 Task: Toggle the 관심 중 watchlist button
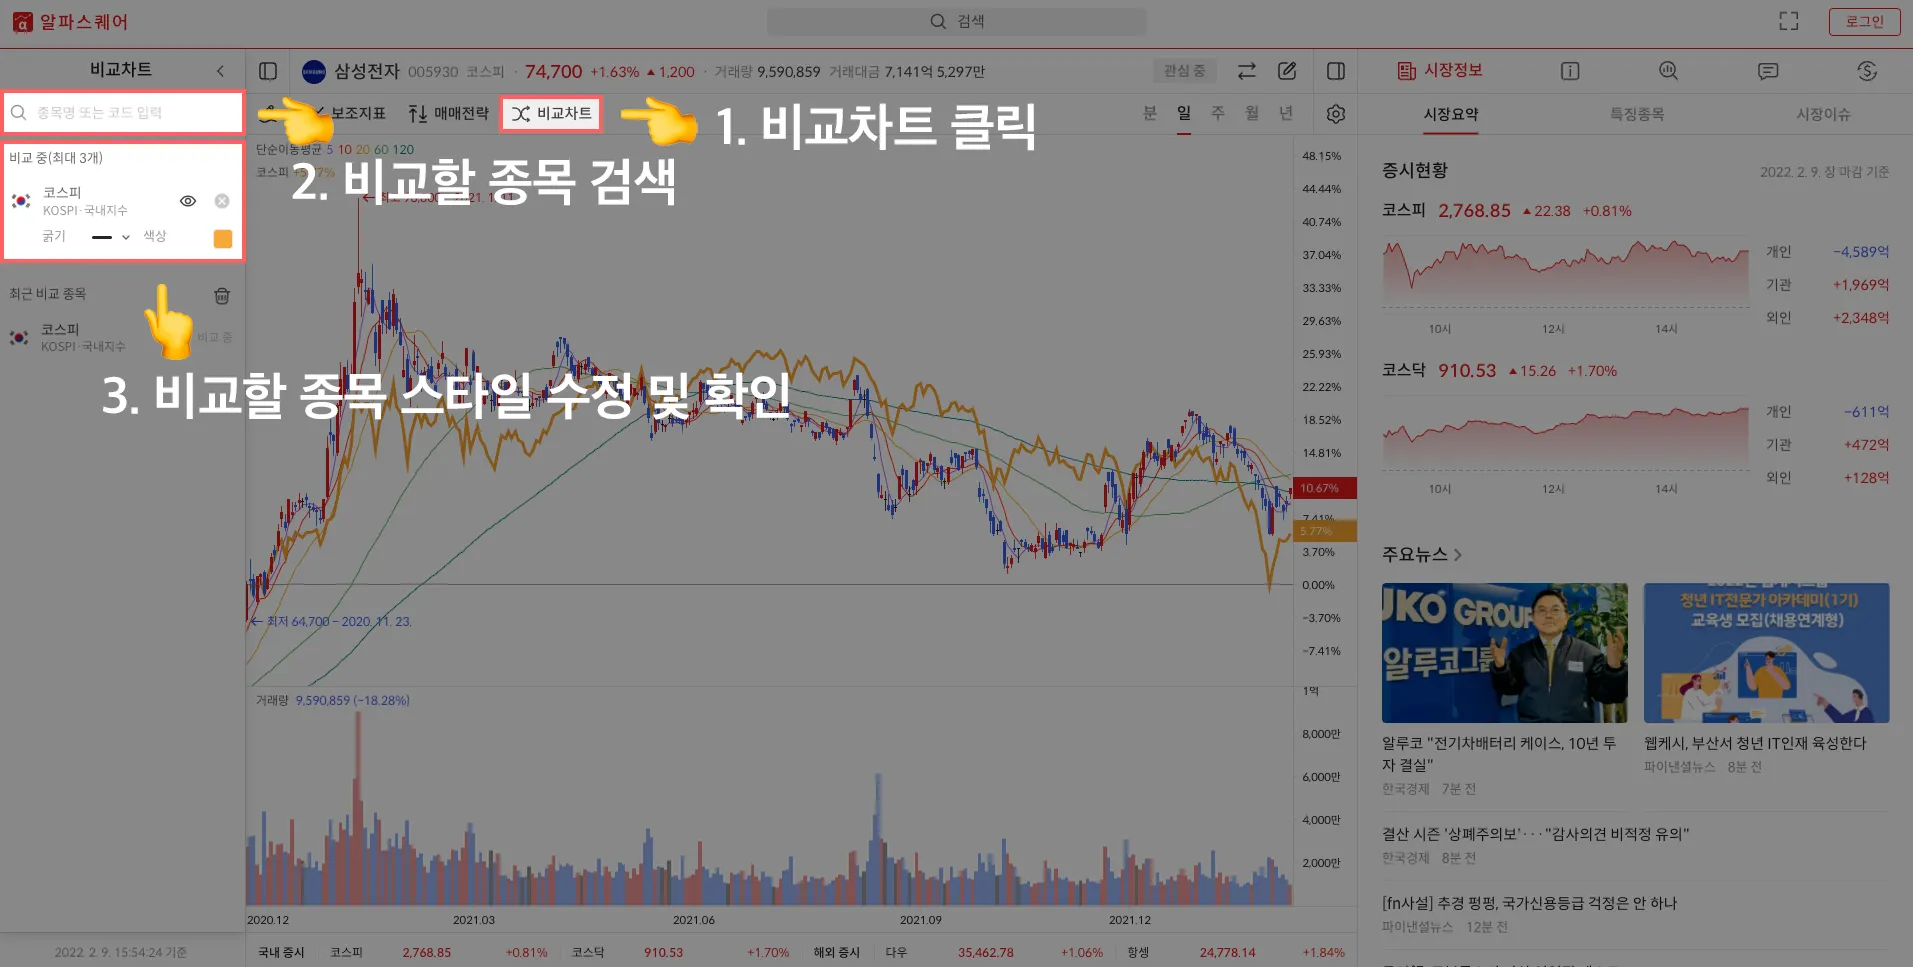[x=1184, y=71]
